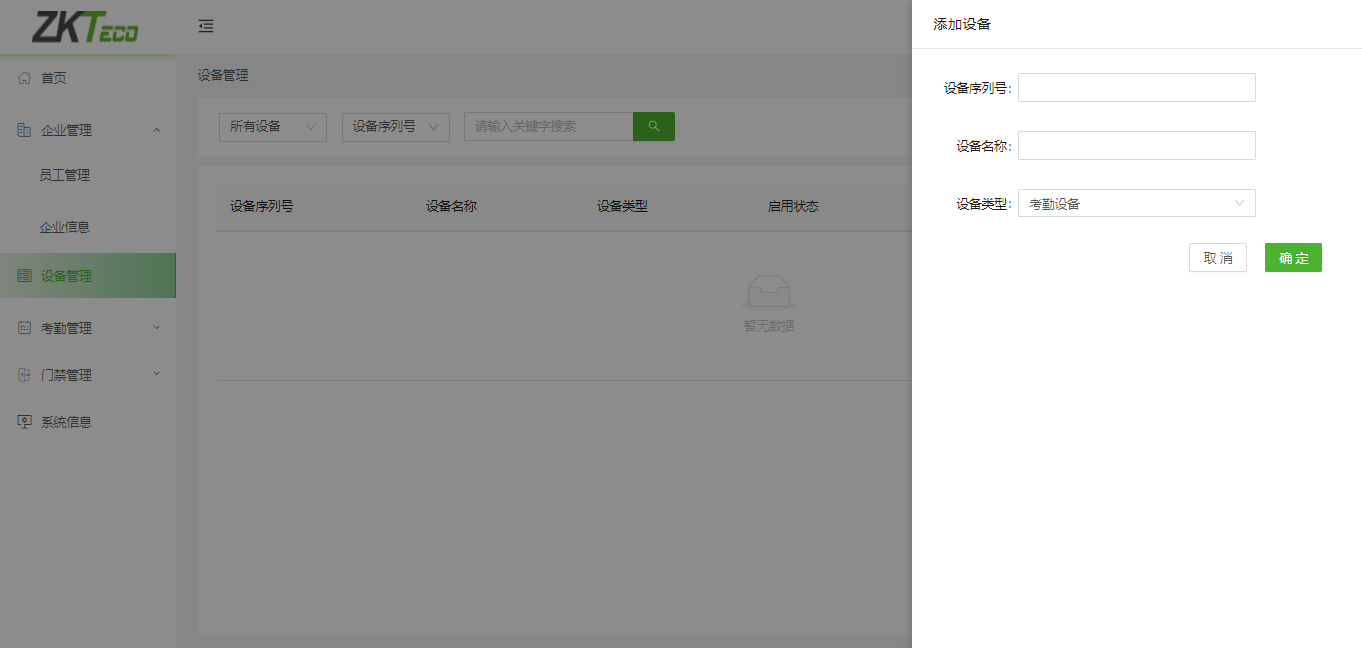The height and width of the screenshot is (648, 1362).
Task: Click the monitor icon beside 系统信息
Action: click(x=25, y=422)
